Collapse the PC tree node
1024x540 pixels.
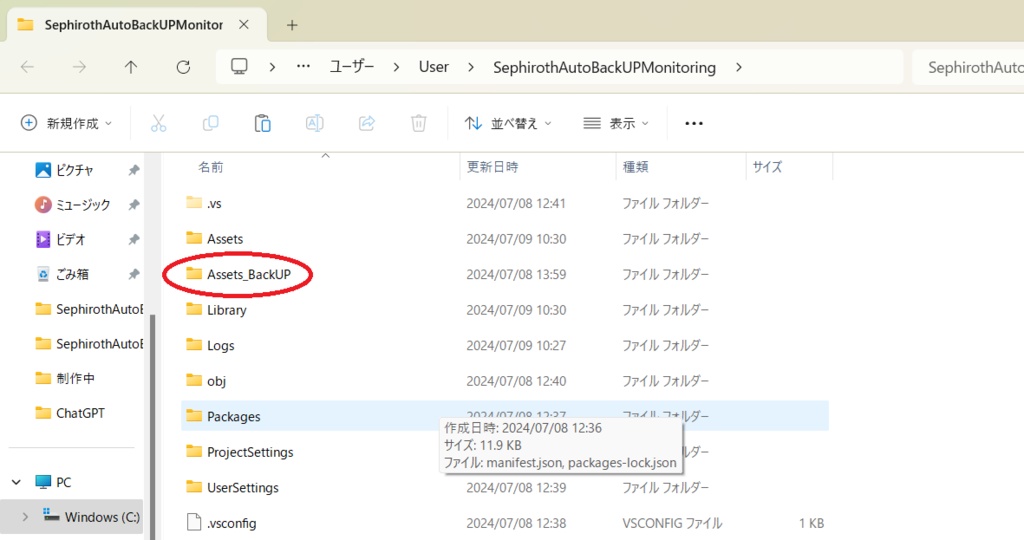tap(16, 482)
